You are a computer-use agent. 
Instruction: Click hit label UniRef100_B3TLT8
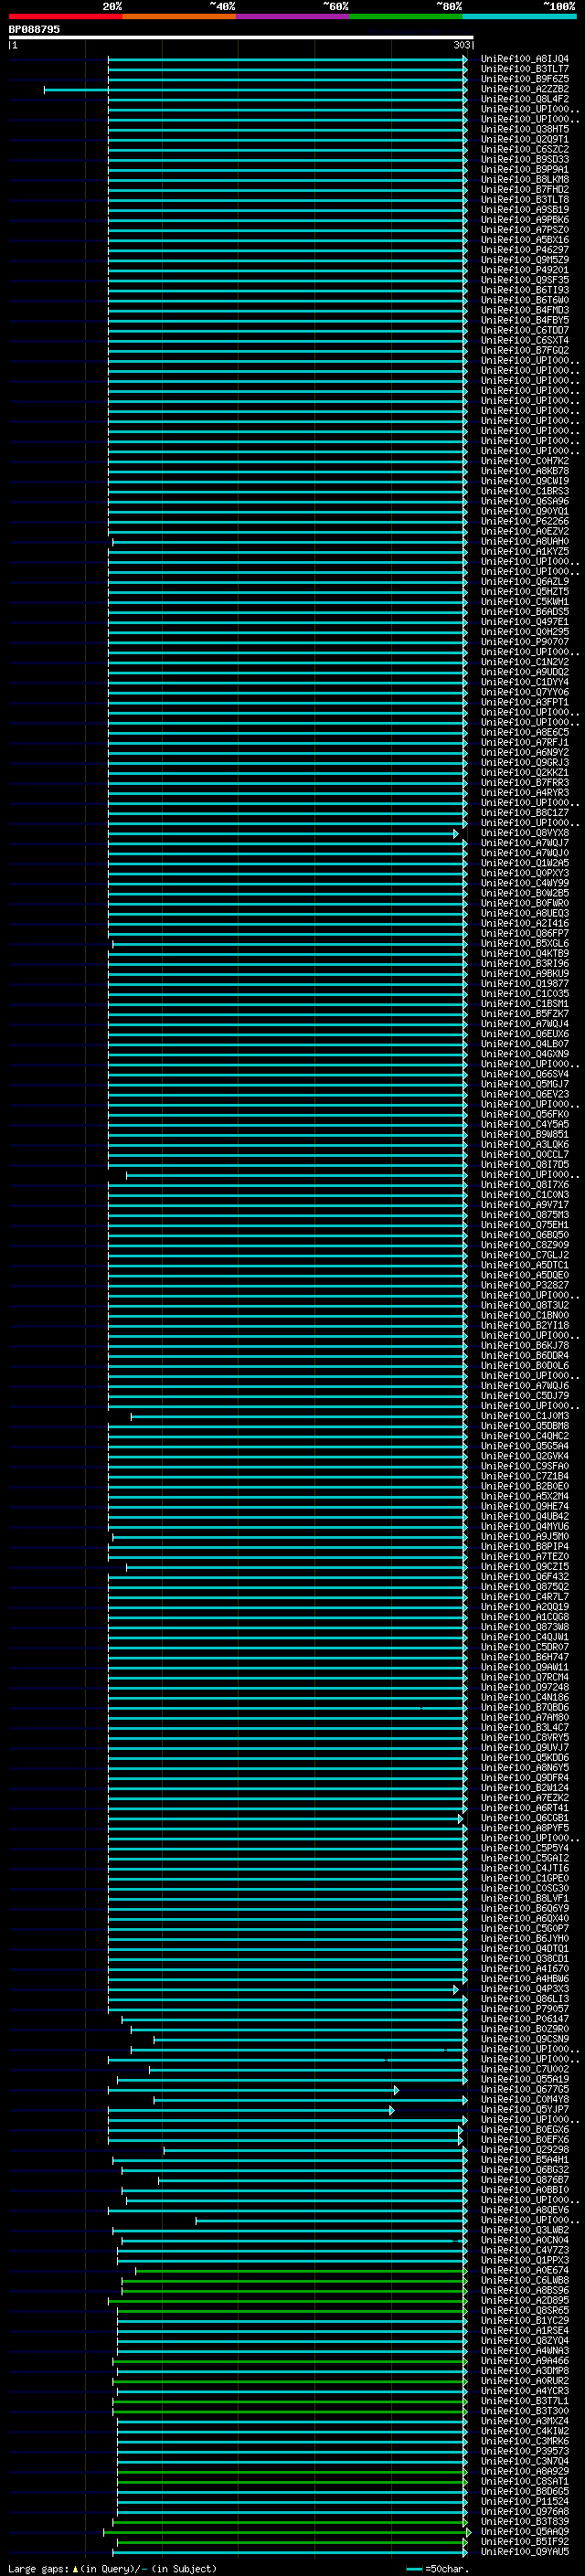click(524, 199)
